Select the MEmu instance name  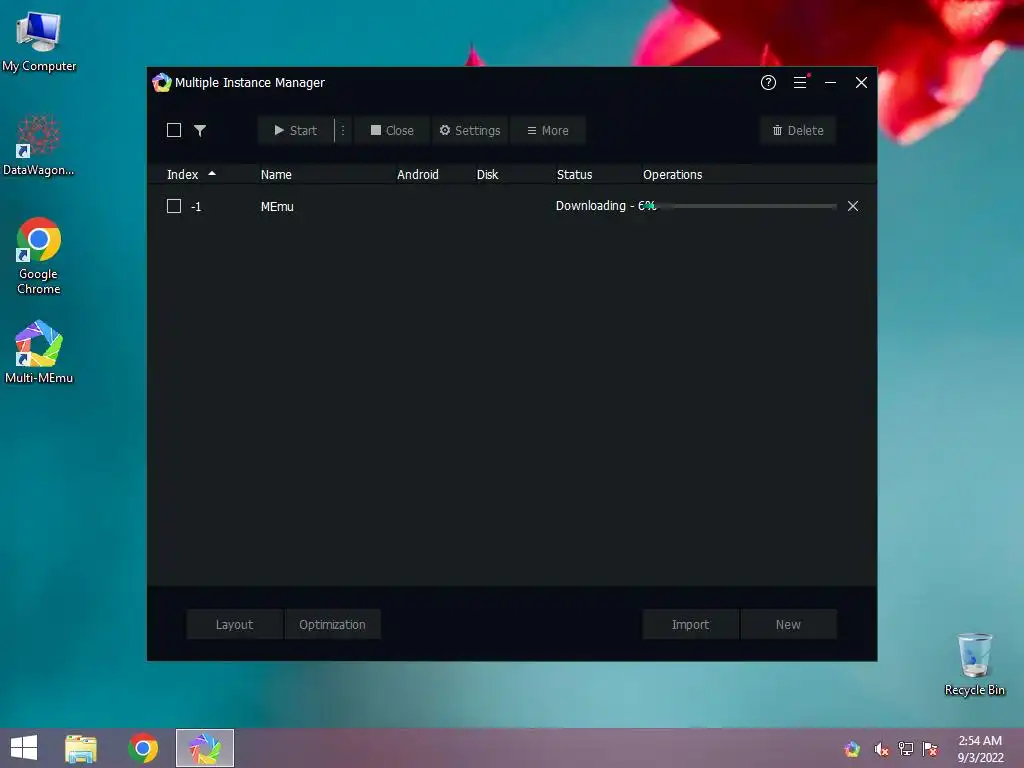coord(277,206)
